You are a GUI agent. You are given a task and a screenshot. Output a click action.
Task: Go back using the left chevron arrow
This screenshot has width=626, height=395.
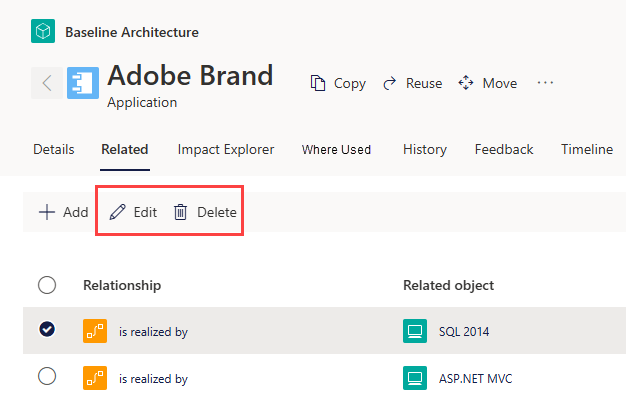47,83
